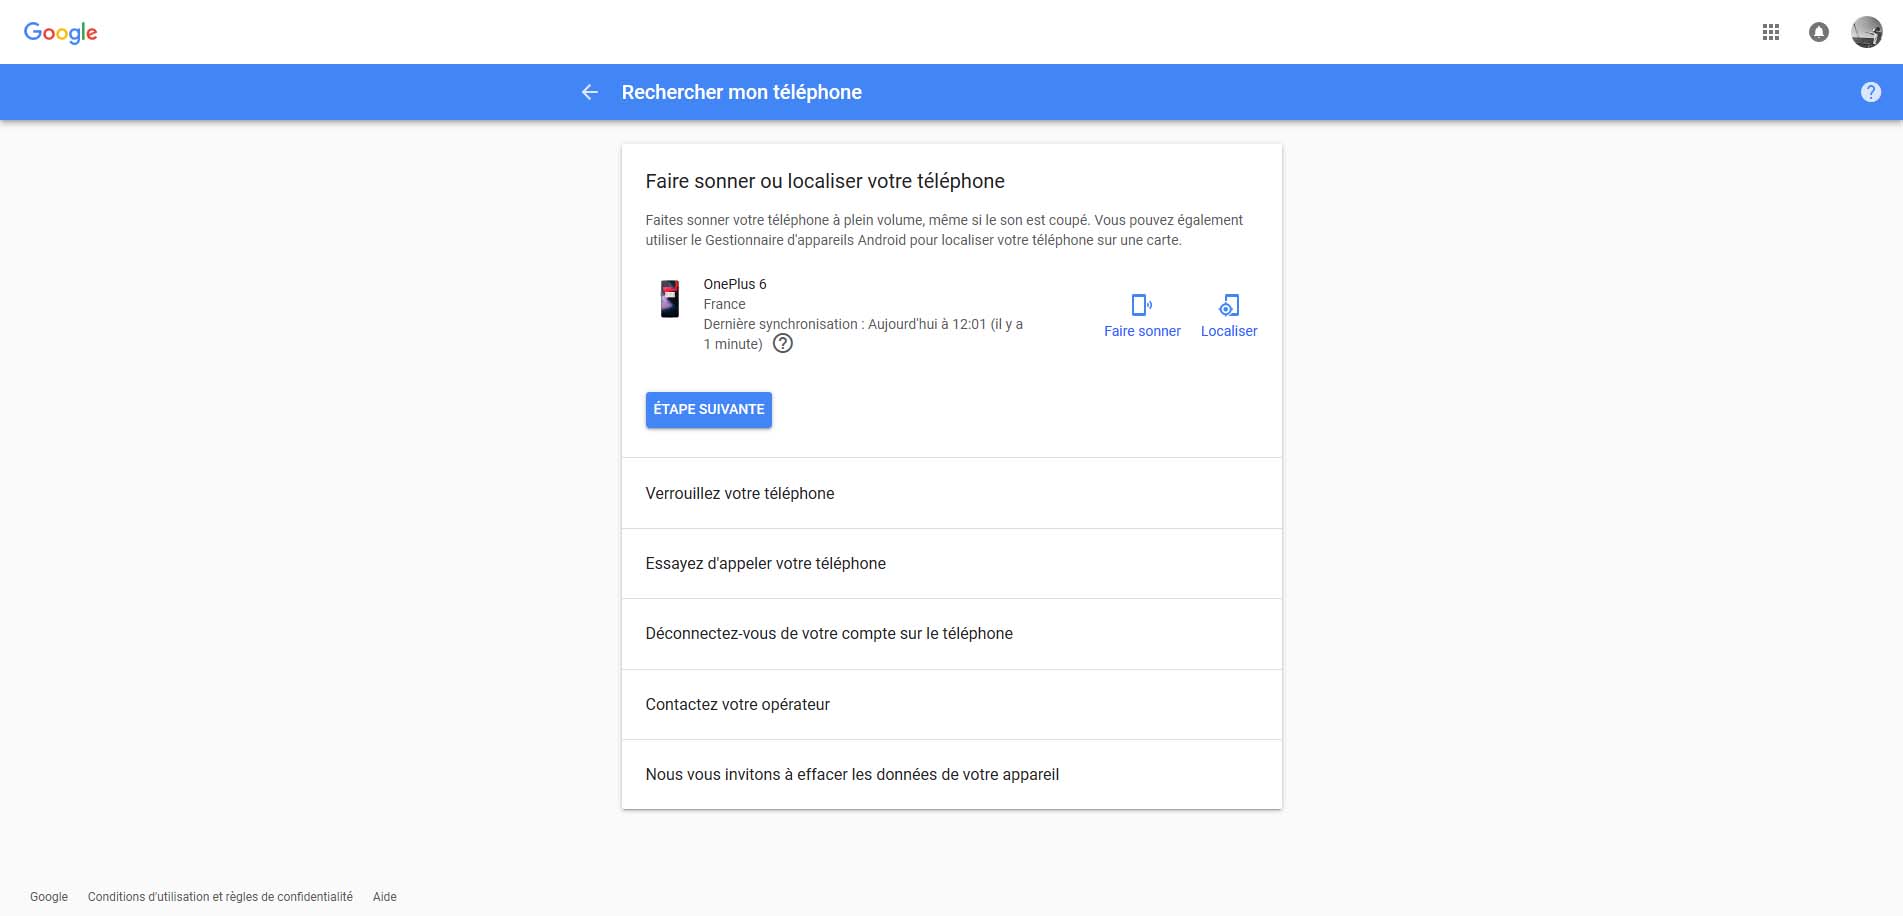Click sync info question mark icon
The image size is (1903, 916).
(x=783, y=344)
